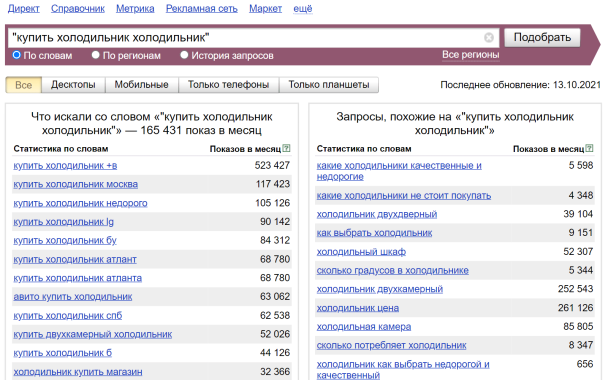Open query "купить холодильник атлант"

point(75,259)
